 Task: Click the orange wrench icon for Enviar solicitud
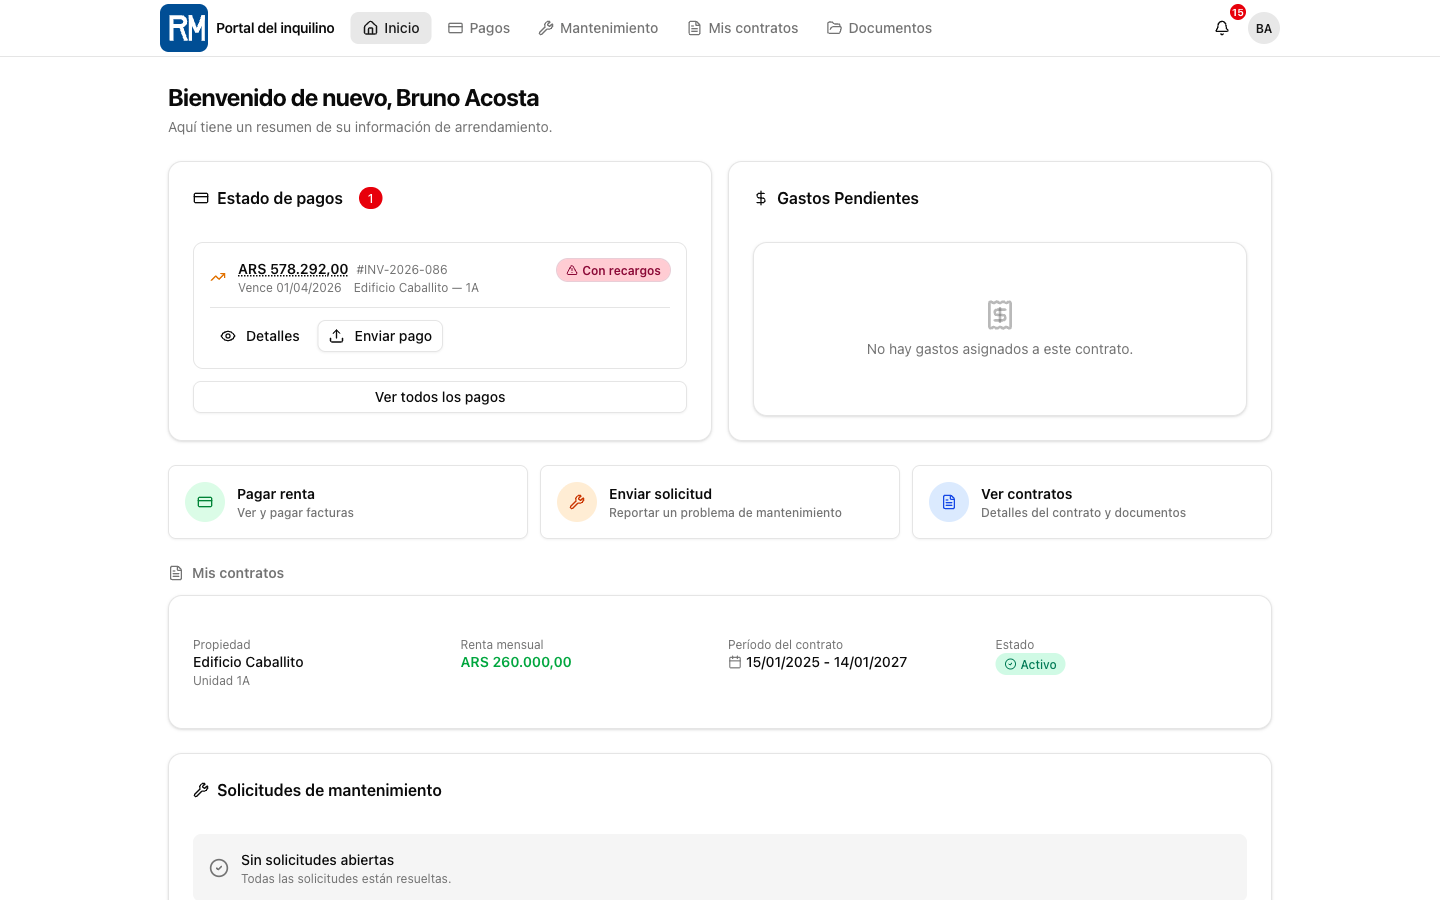coord(577,502)
